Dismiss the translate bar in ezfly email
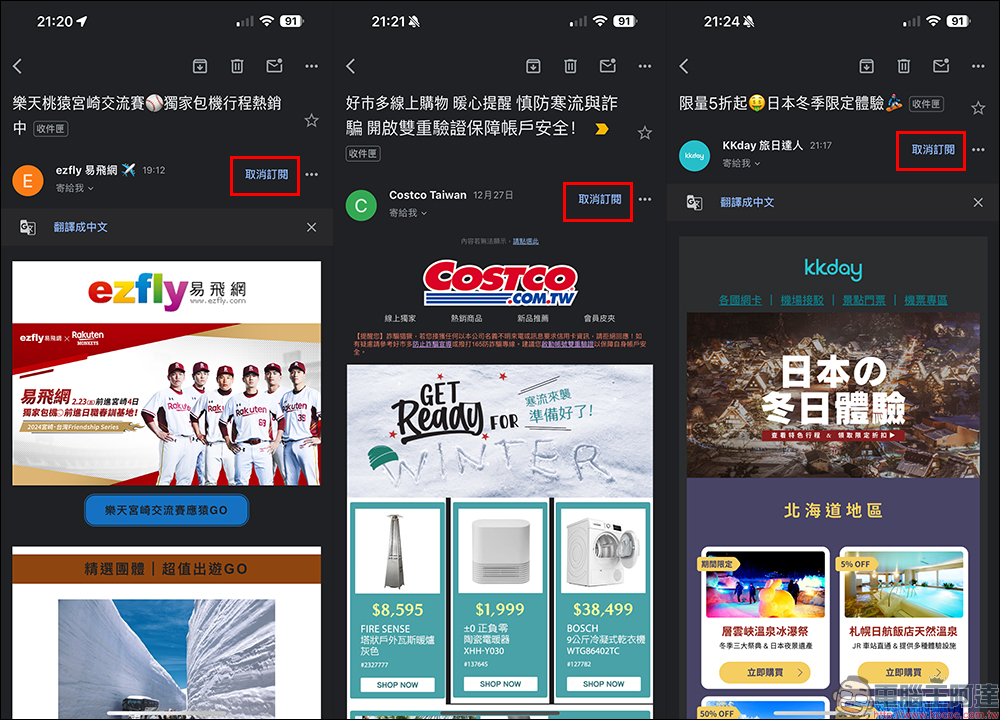 (x=311, y=227)
